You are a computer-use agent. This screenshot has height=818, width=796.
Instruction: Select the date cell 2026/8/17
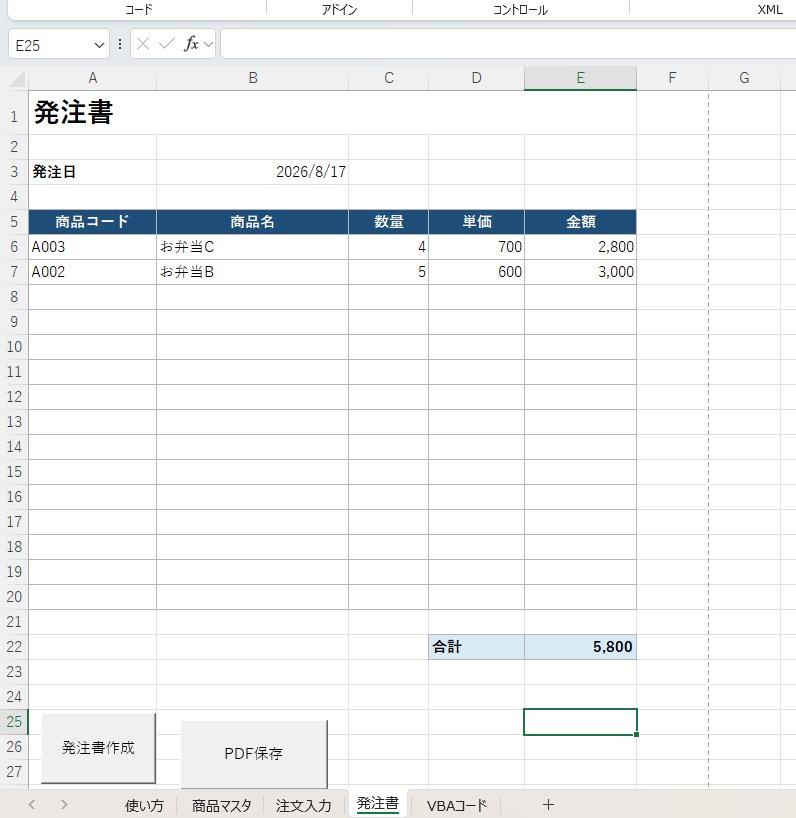point(252,172)
